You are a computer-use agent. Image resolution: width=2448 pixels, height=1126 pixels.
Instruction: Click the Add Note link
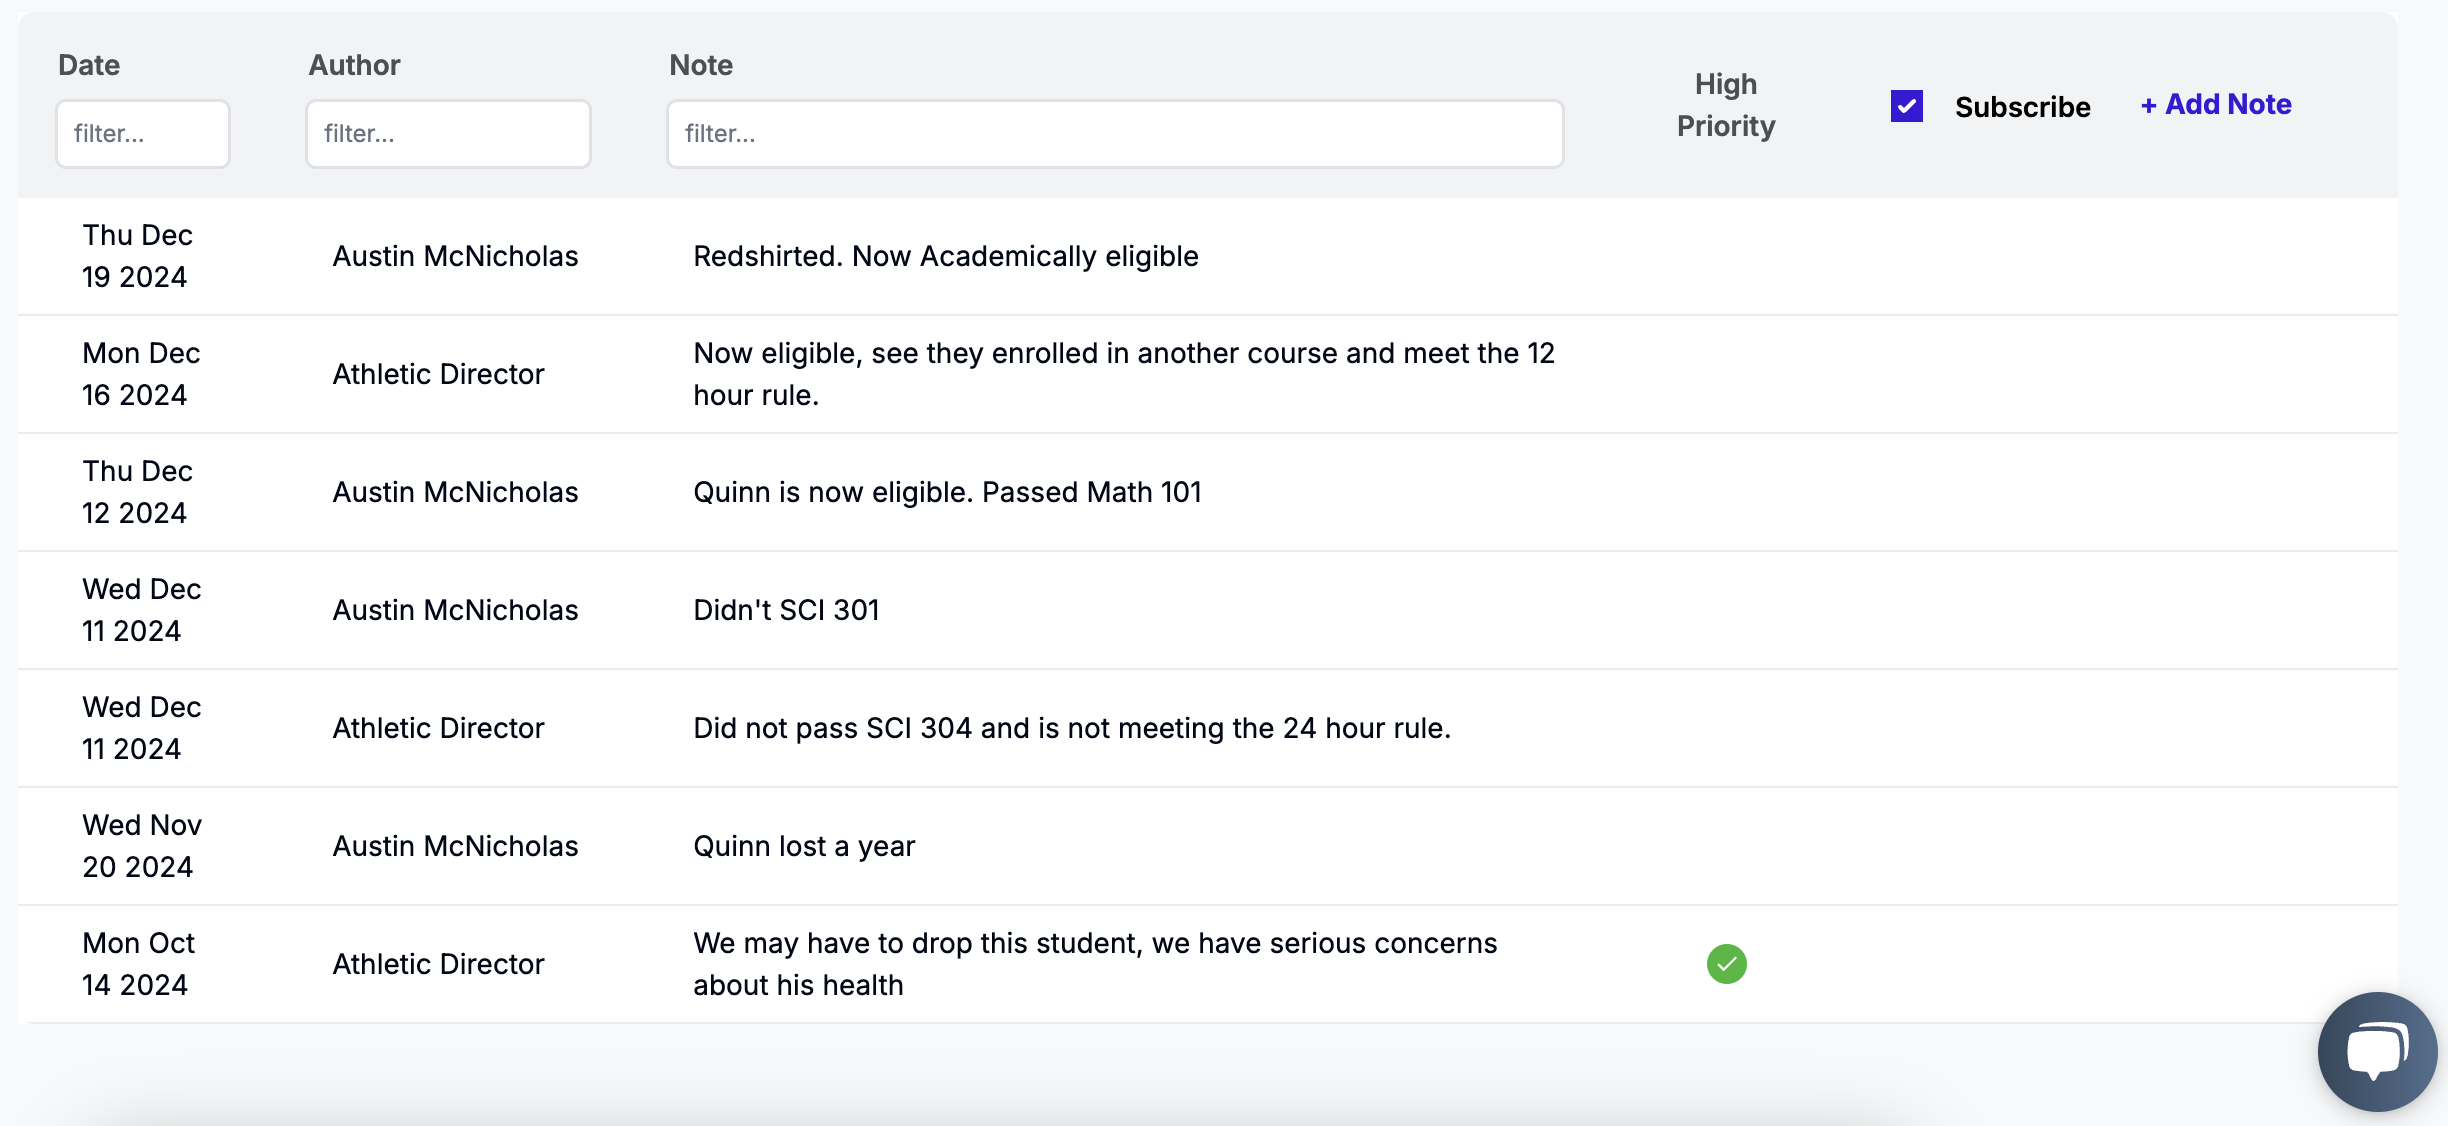click(x=2216, y=104)
